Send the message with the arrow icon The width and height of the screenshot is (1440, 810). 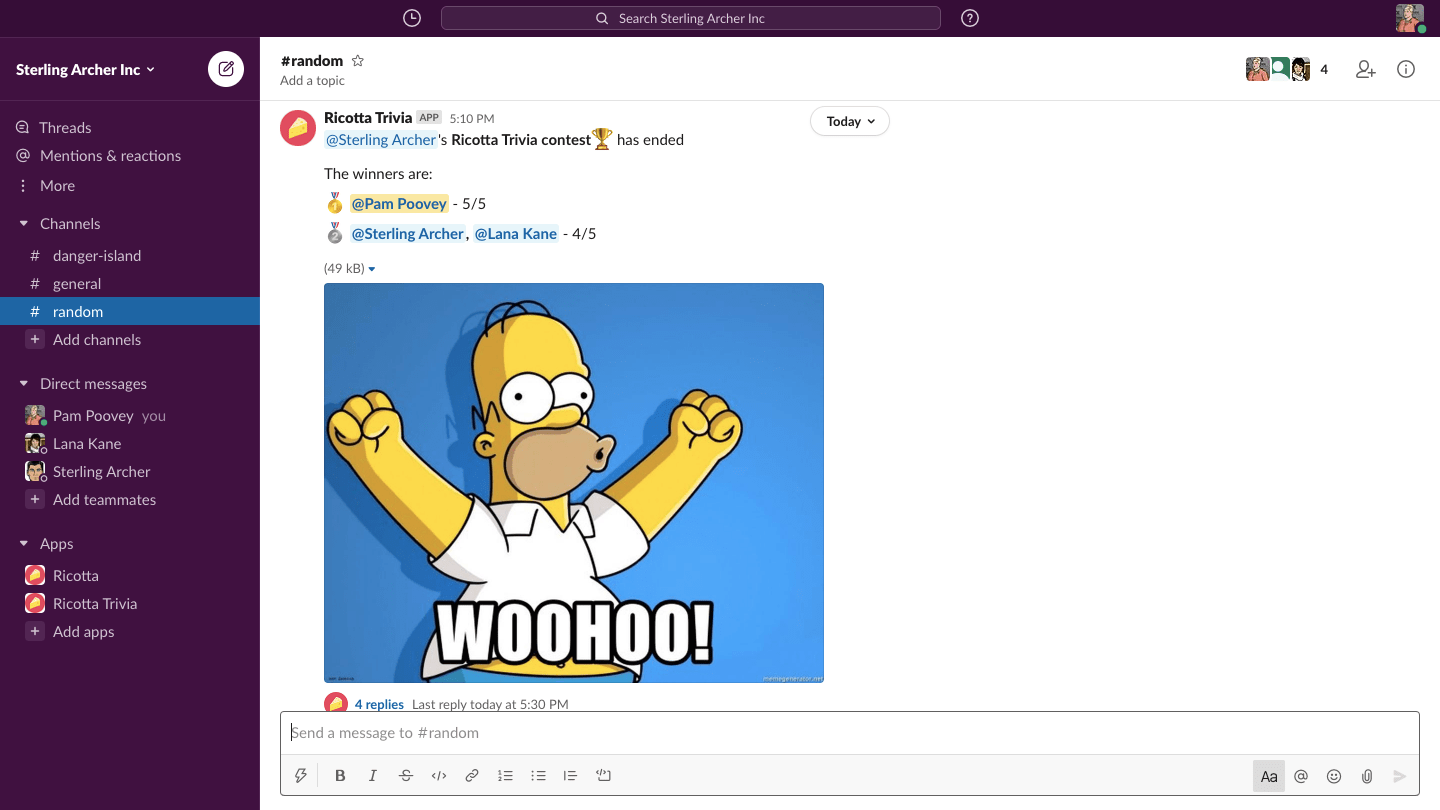1400,776
